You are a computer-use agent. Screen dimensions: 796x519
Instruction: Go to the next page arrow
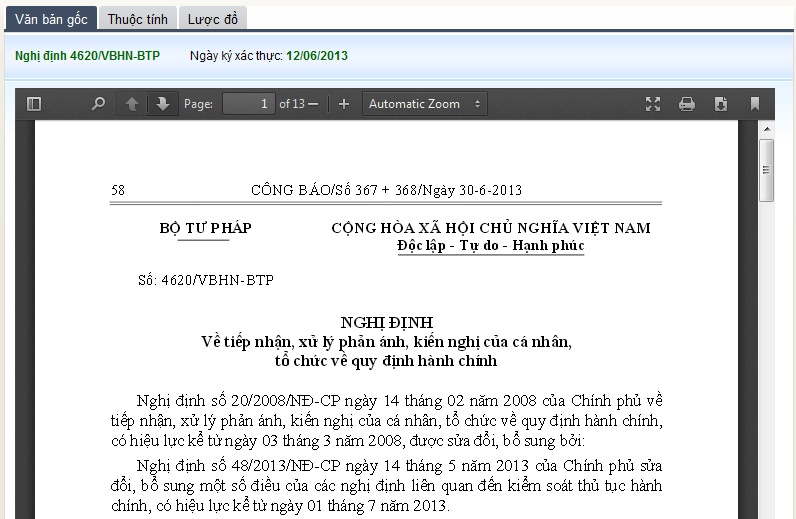(162, 104)
